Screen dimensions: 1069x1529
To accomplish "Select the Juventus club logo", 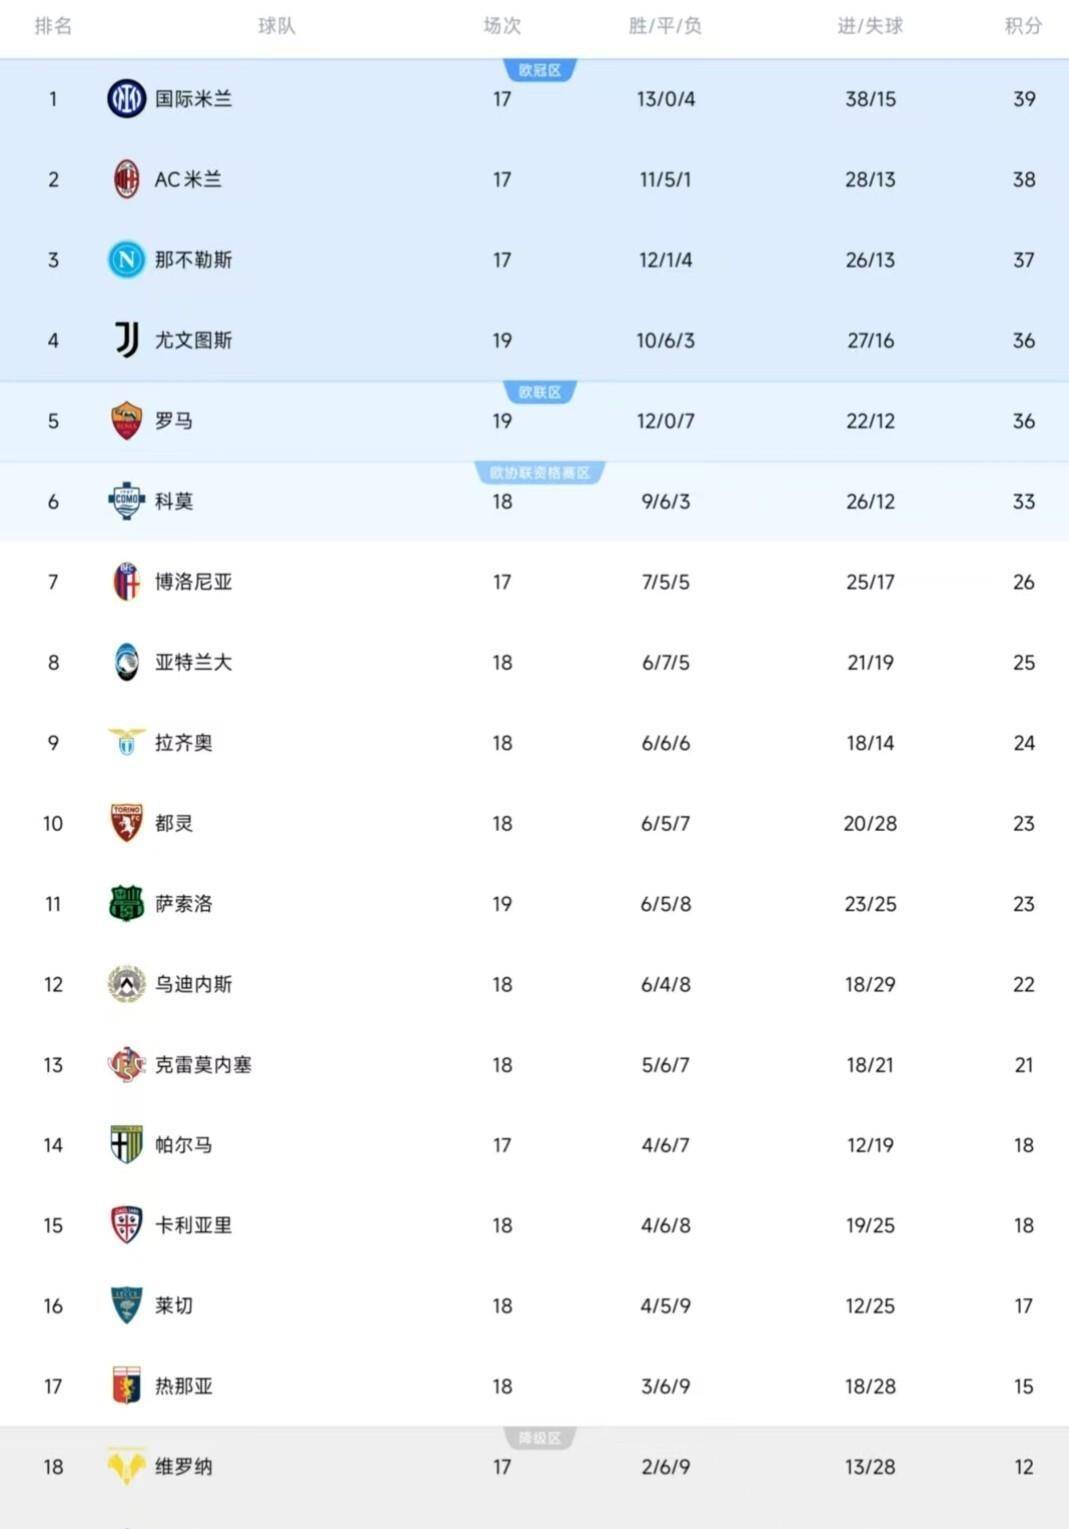I will [x=126, y=341].
